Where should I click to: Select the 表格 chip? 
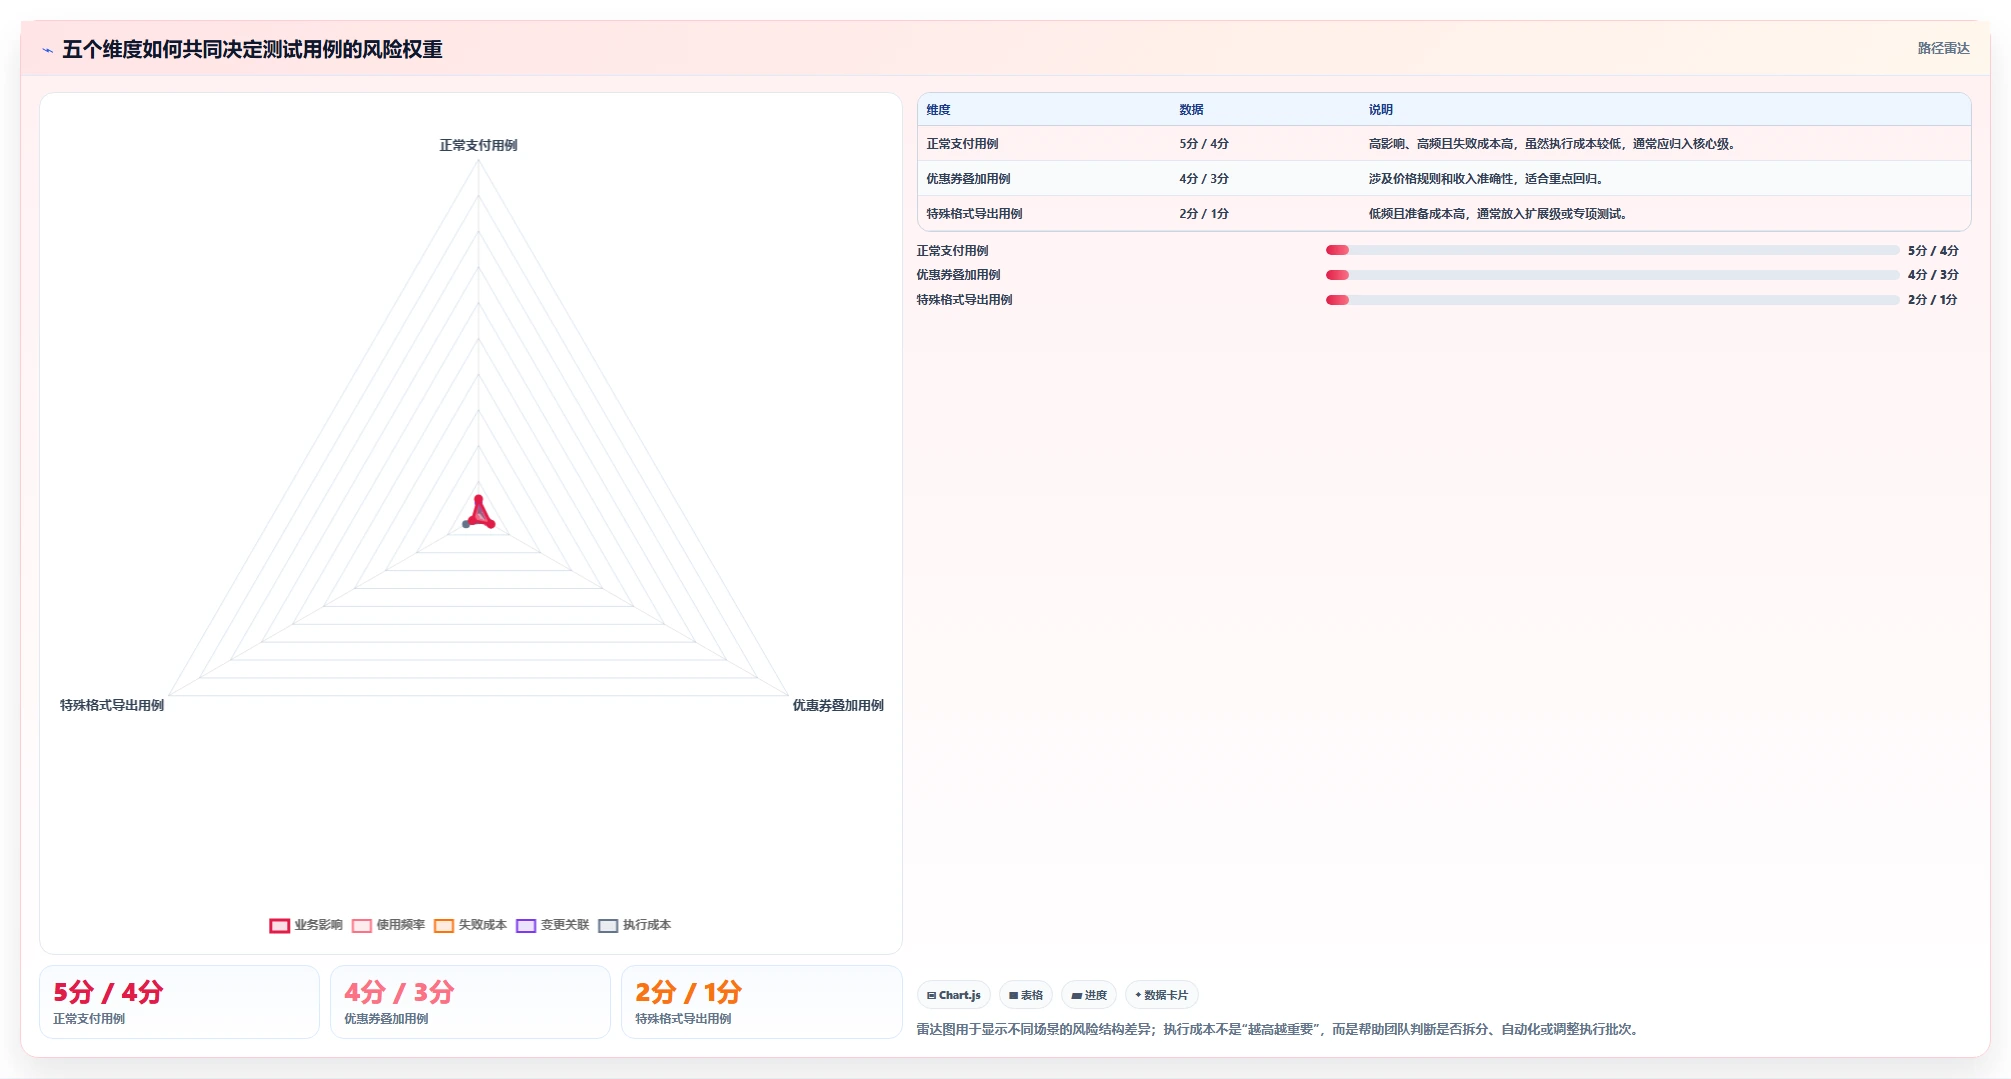click(1026, 995)
